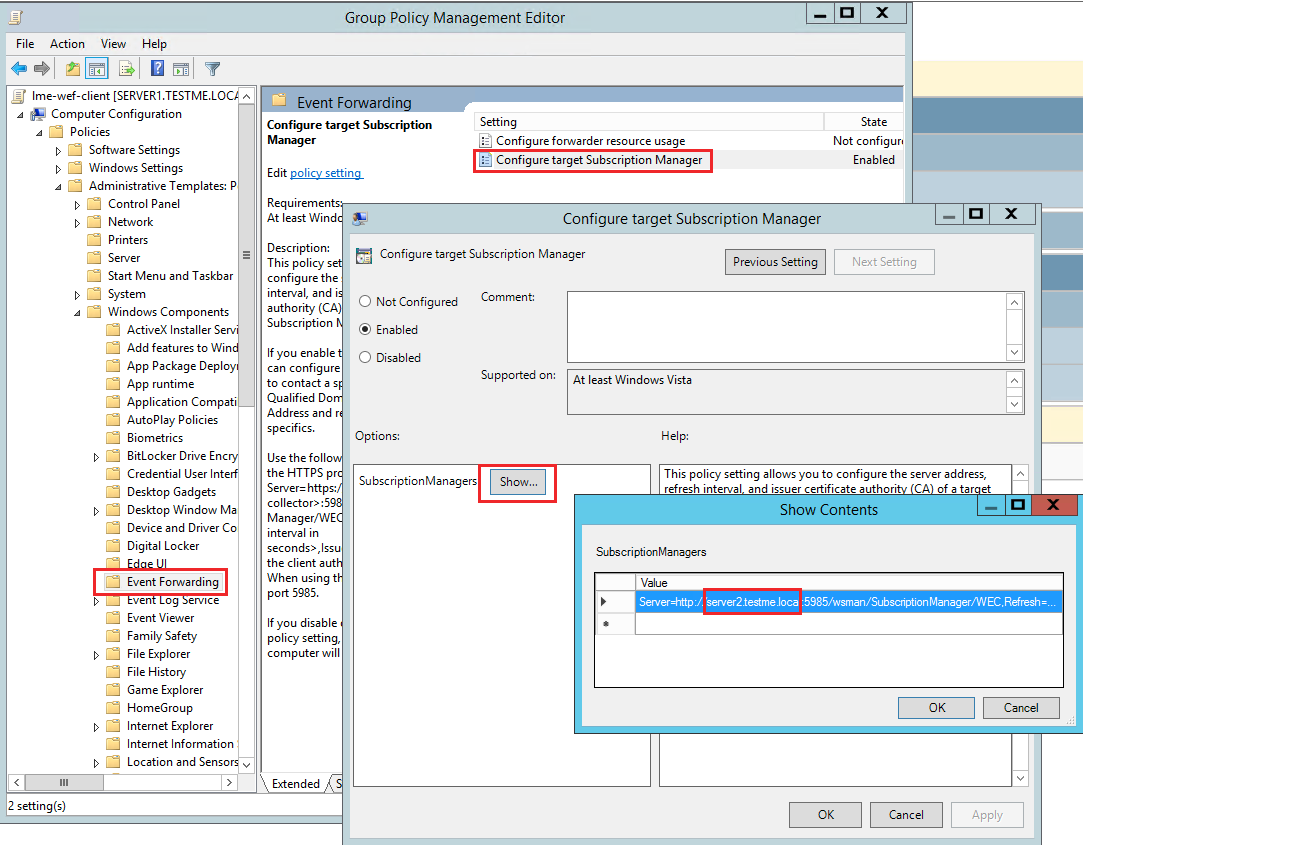Viewport: 1299px width, 845px height.
Task: Open the Action menu
Action: point(66,43)
